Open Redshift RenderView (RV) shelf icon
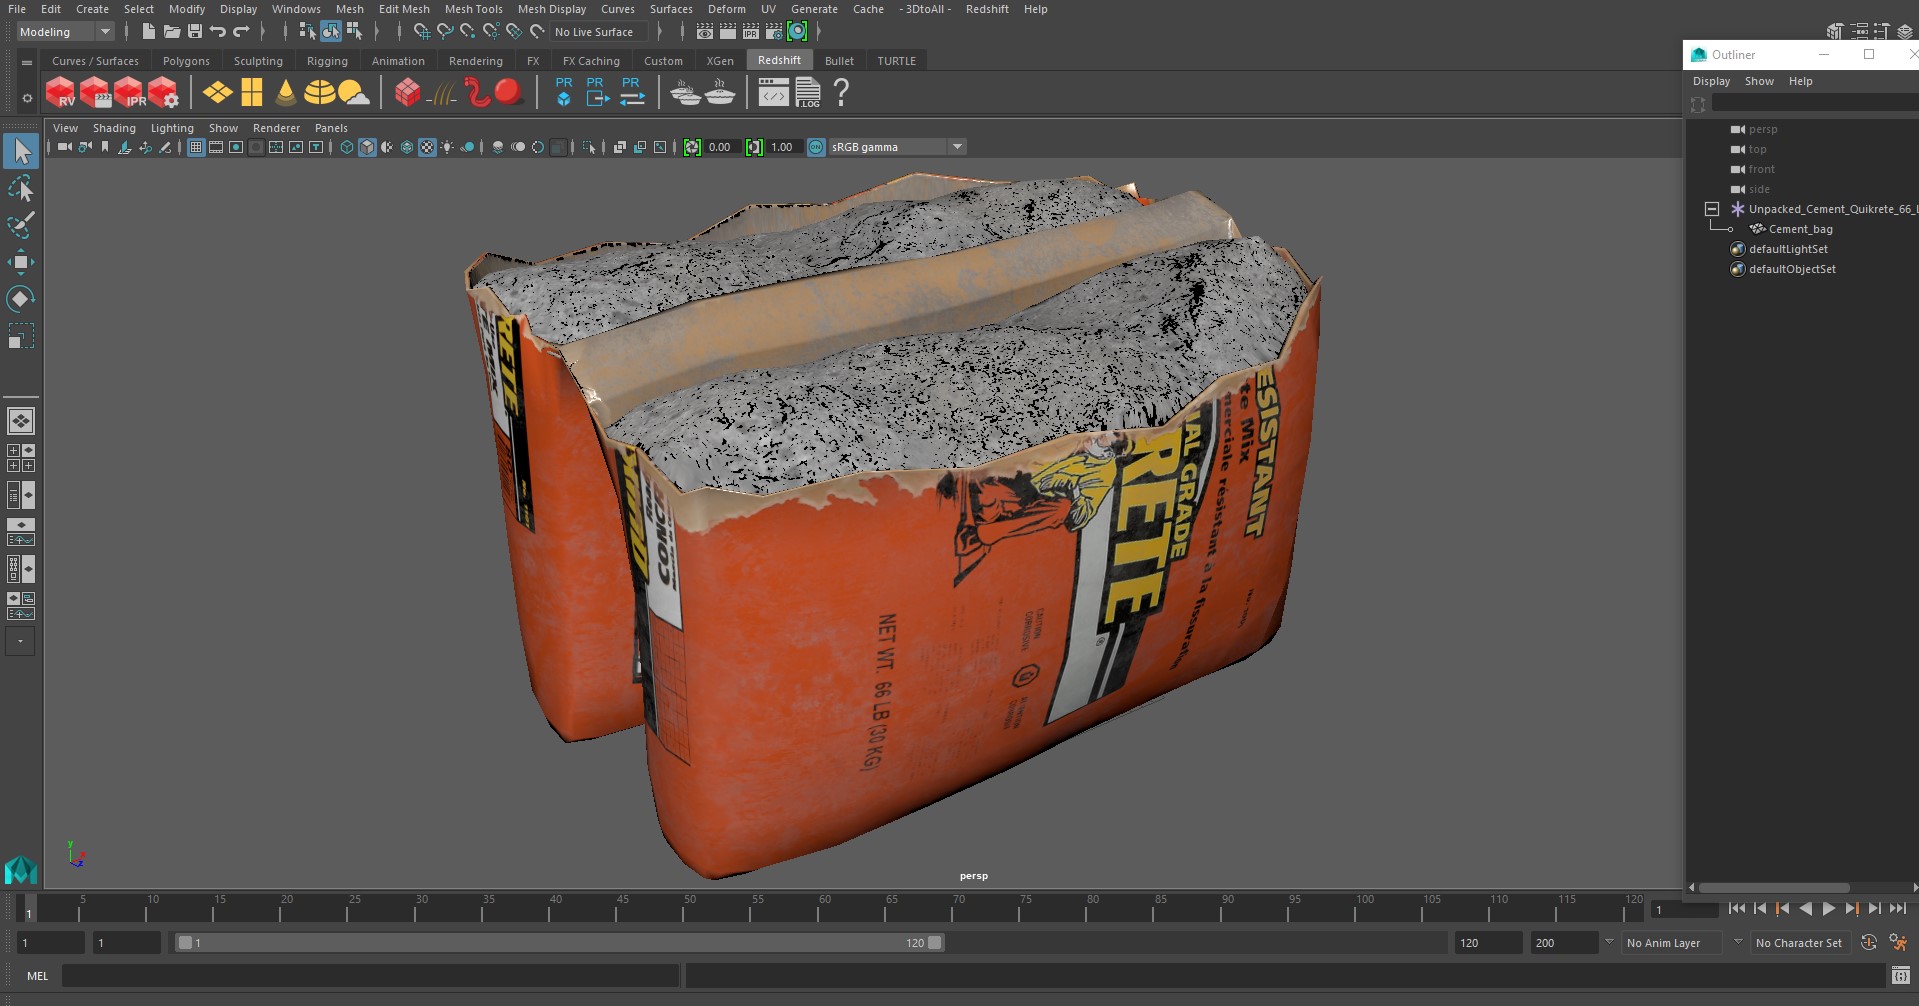Viewport: 1919px width, 1006px height. [x=60, y=92]
